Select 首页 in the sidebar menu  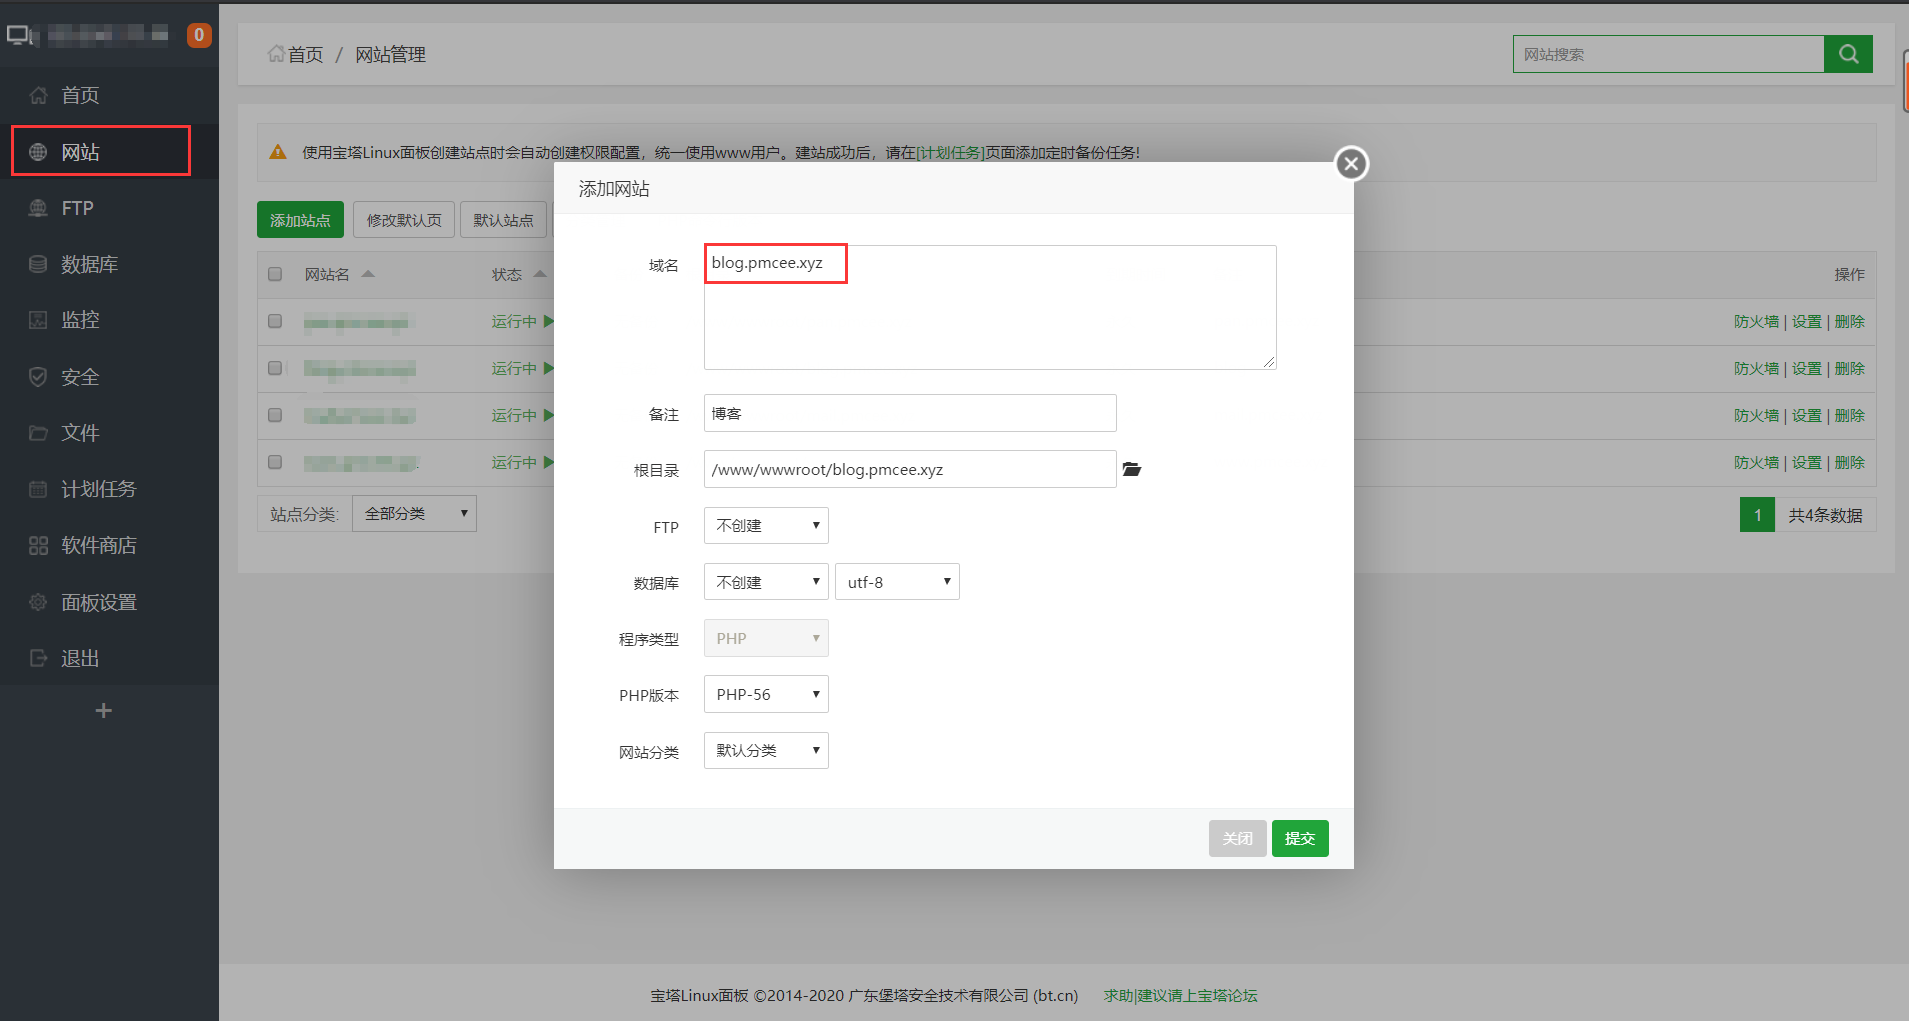tap(80, 94)
